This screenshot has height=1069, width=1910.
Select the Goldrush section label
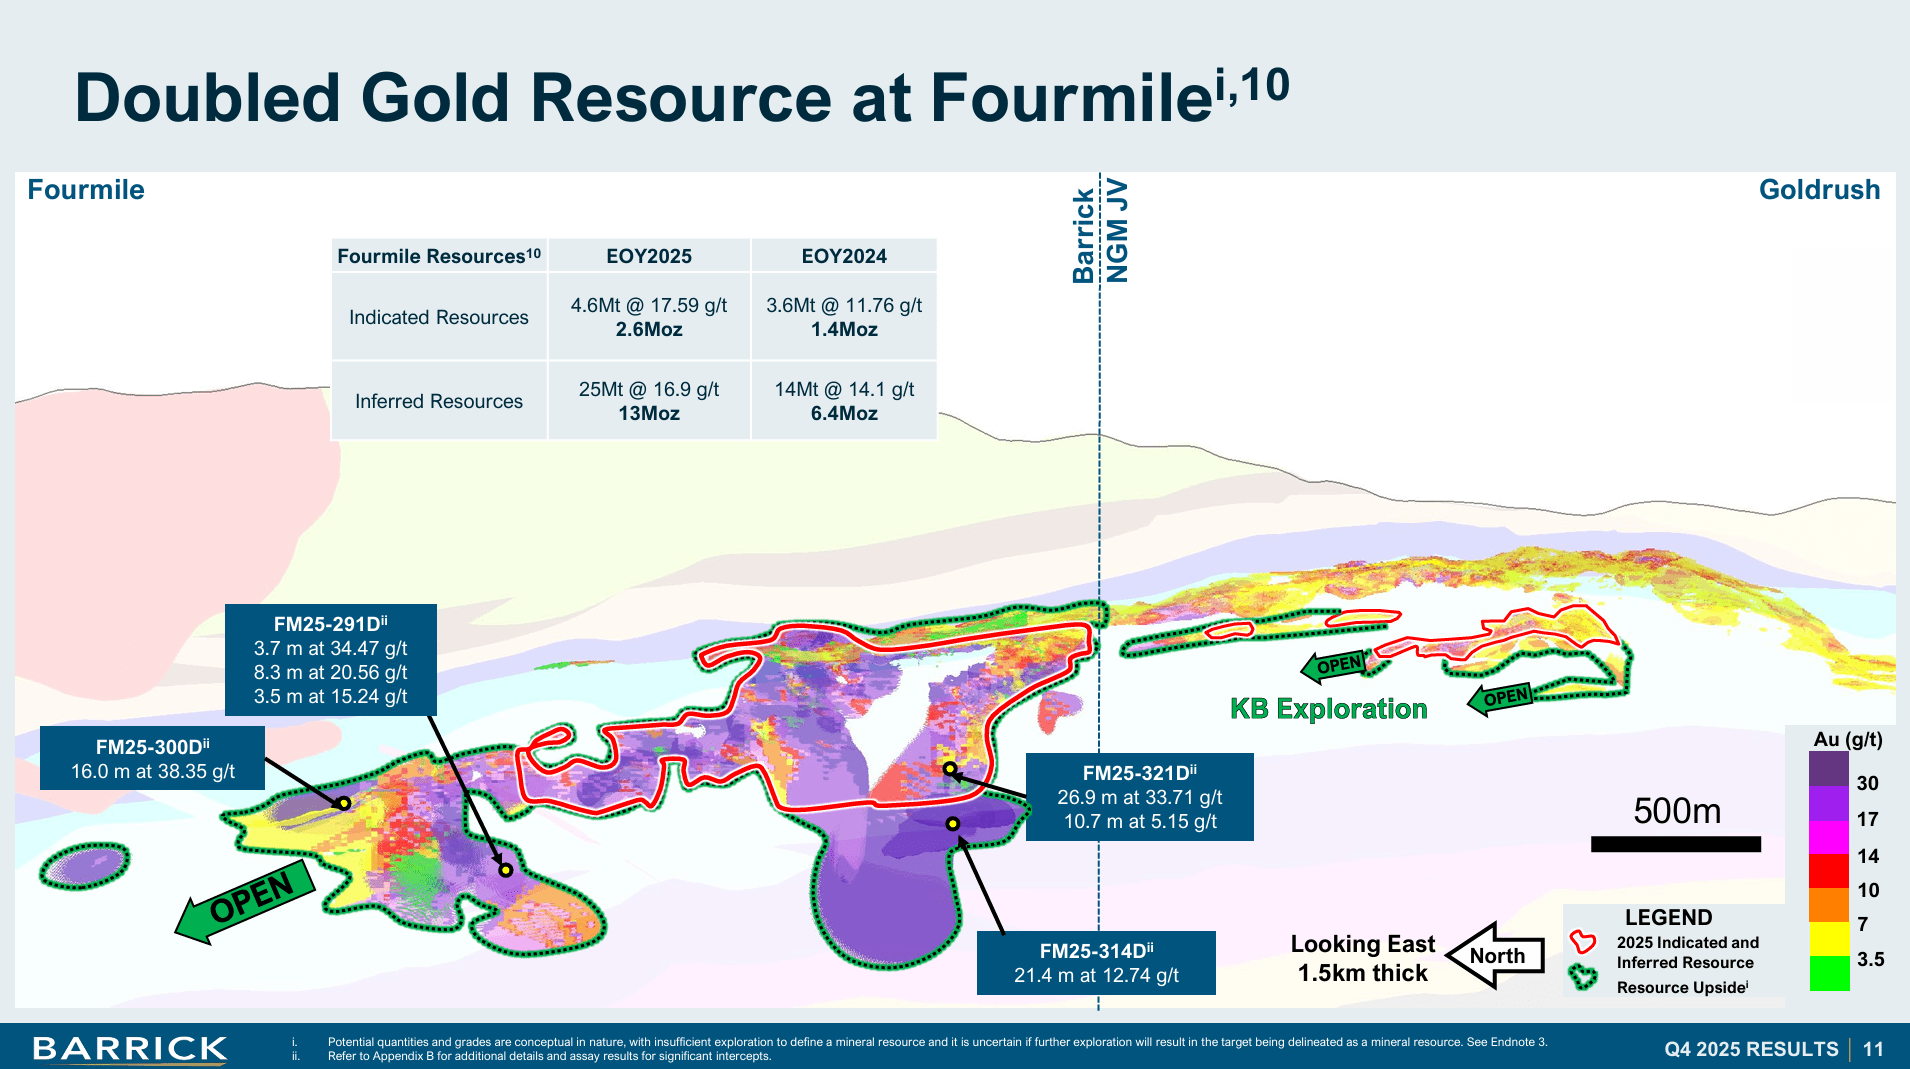[1818, 190]
